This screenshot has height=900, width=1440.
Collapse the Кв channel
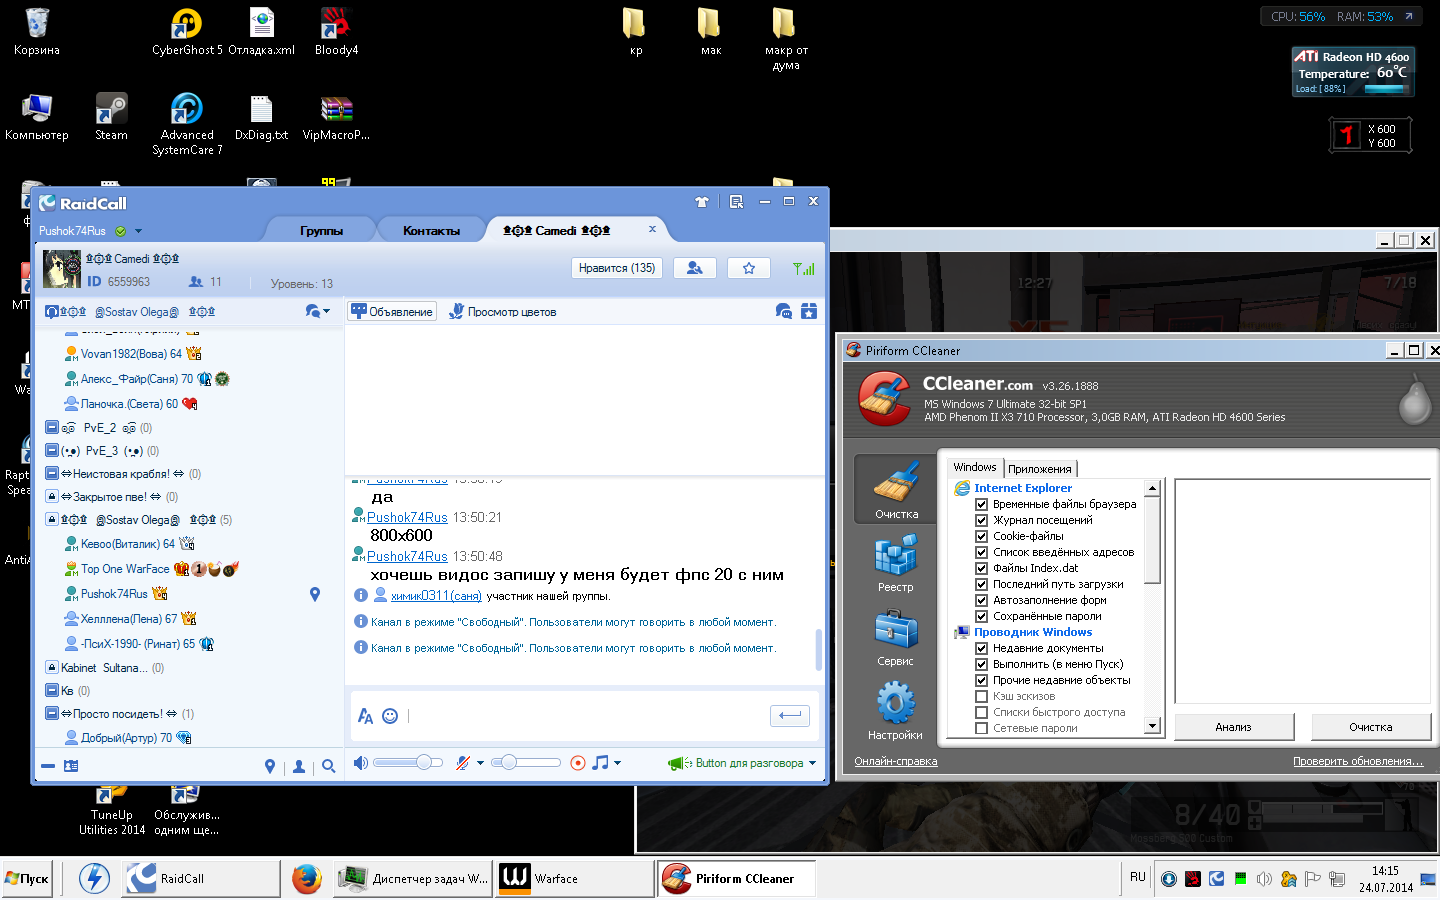pyautogui.click(x=52, y=690)
